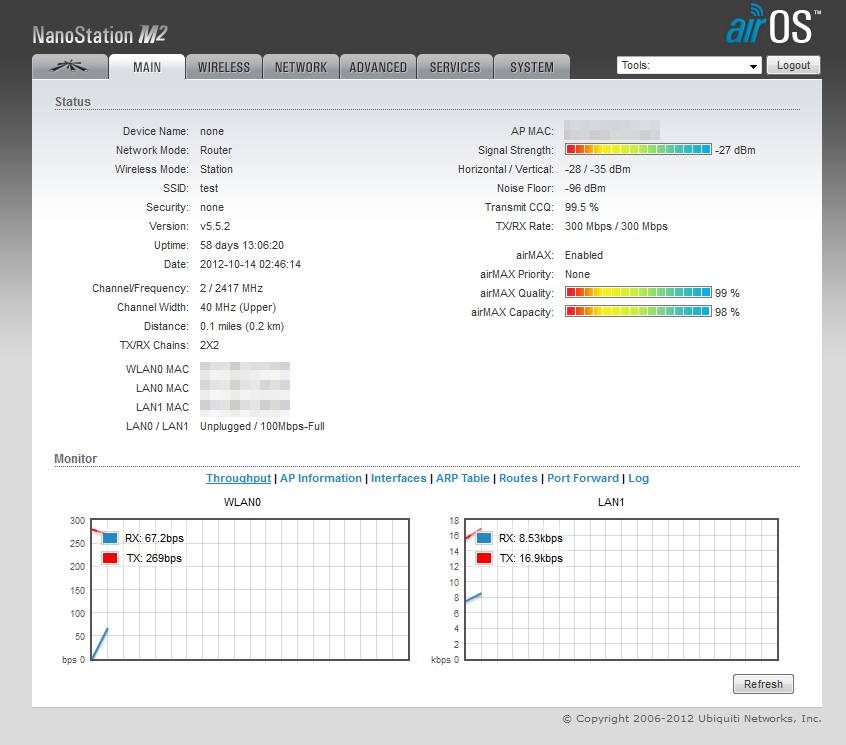Open the AP Information link

pos(320,478)
